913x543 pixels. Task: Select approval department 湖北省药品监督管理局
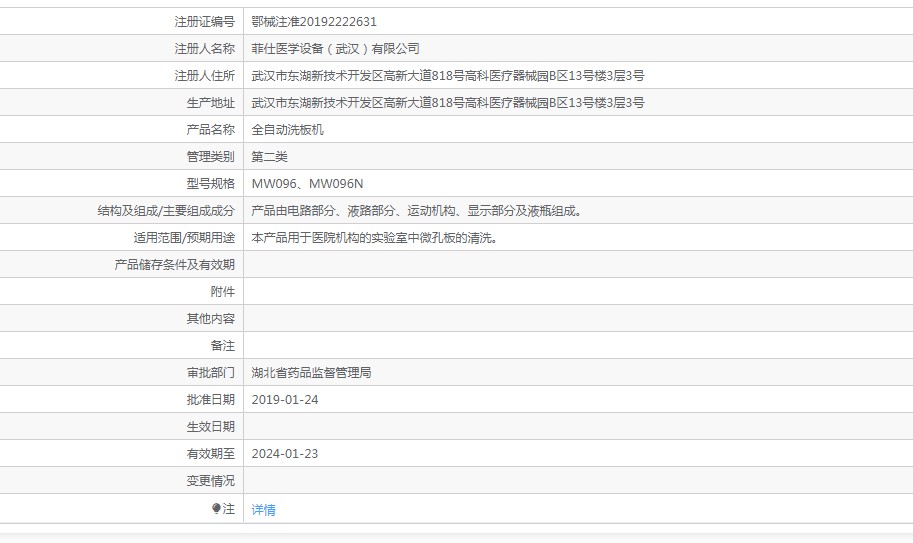[311, 372]
